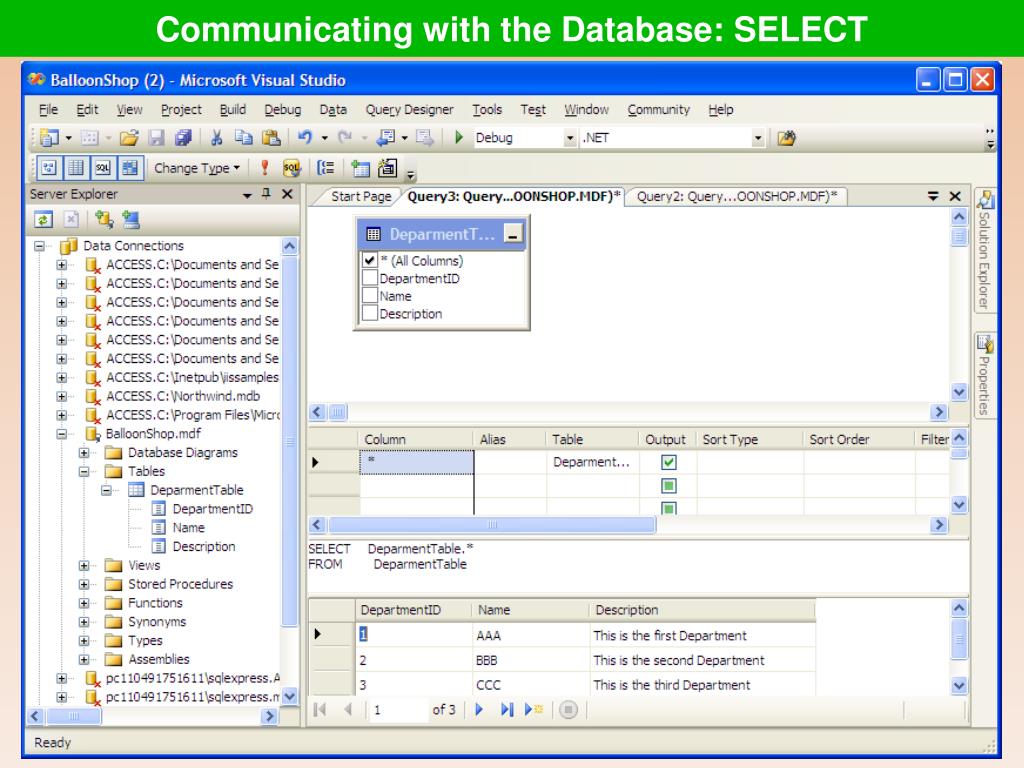Check the Name column checkbox in the diagram
Image resolution: width=1024 pixels, height=768 pixels.
(369, 295)
